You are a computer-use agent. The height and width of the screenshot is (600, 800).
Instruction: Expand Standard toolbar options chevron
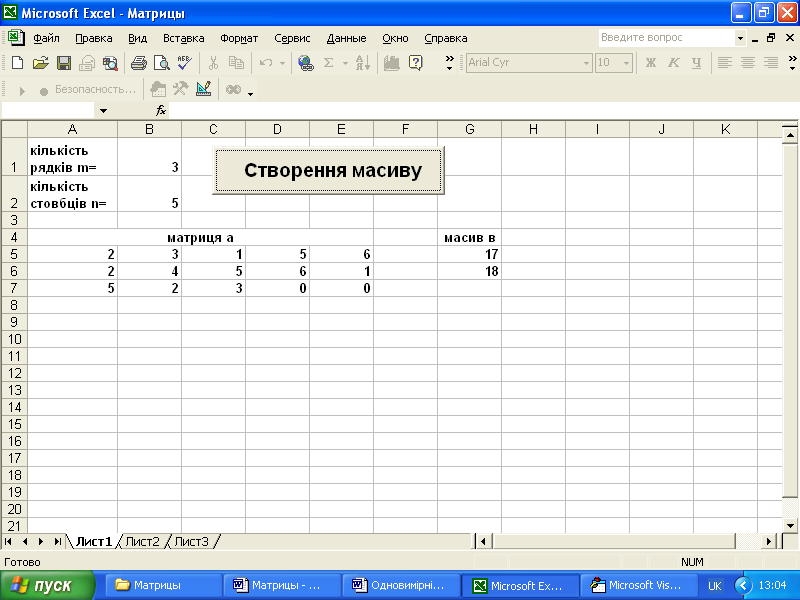[x=449, y=63]
